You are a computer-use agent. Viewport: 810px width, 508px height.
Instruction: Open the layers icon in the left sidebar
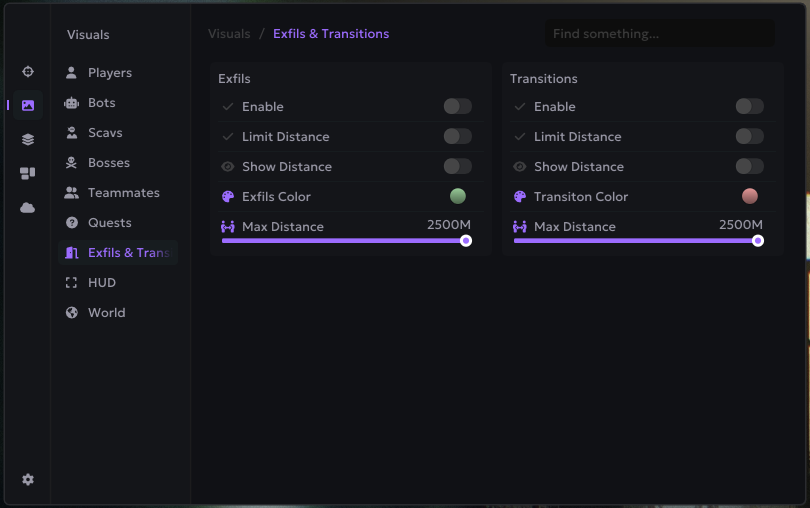tap(28, 139)
